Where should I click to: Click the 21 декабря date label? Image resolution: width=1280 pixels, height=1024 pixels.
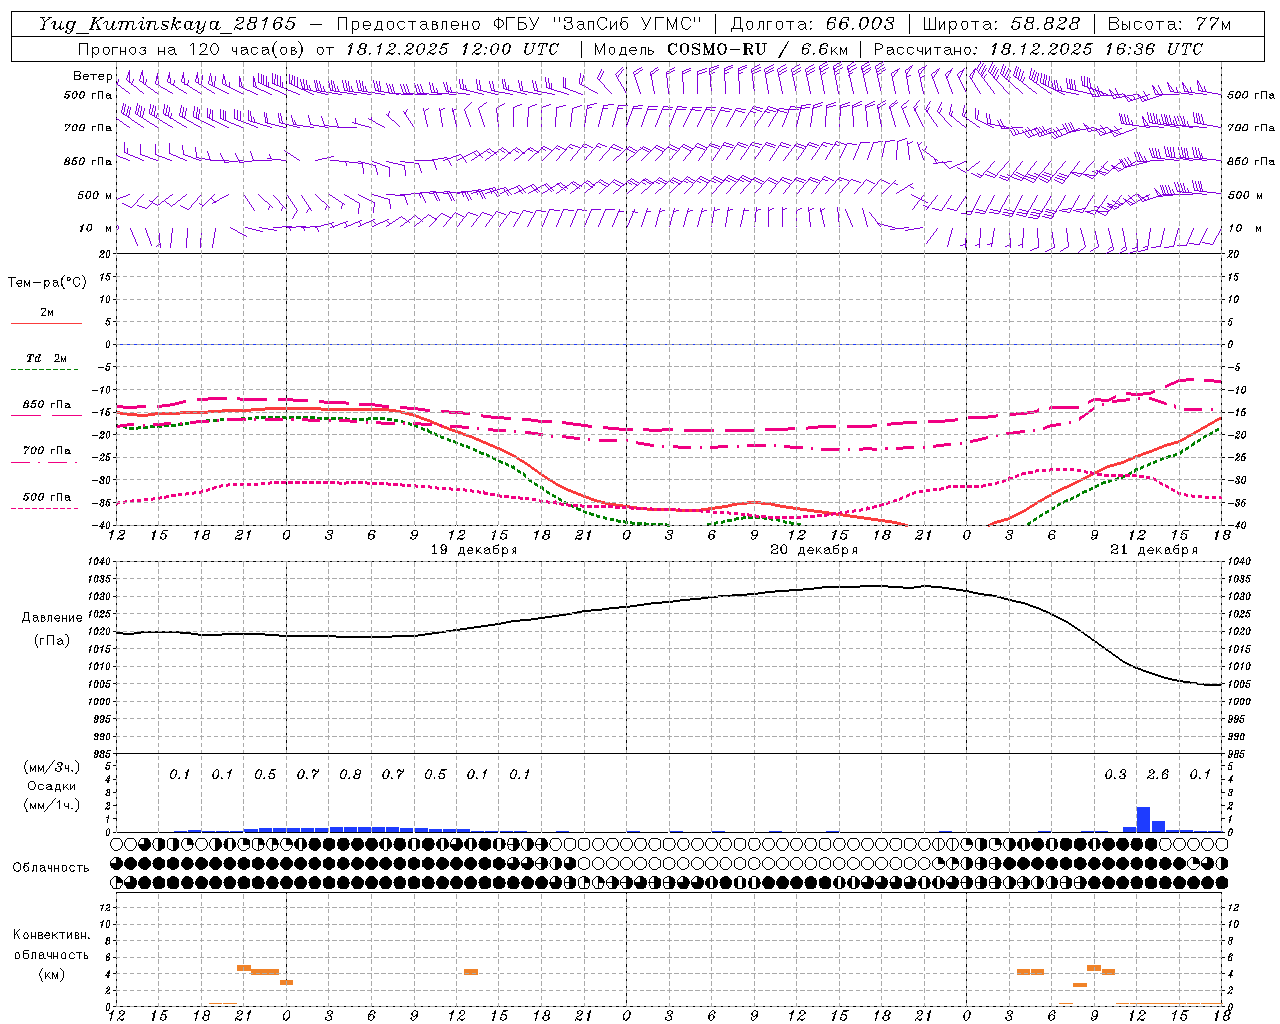click(1153, 550)
